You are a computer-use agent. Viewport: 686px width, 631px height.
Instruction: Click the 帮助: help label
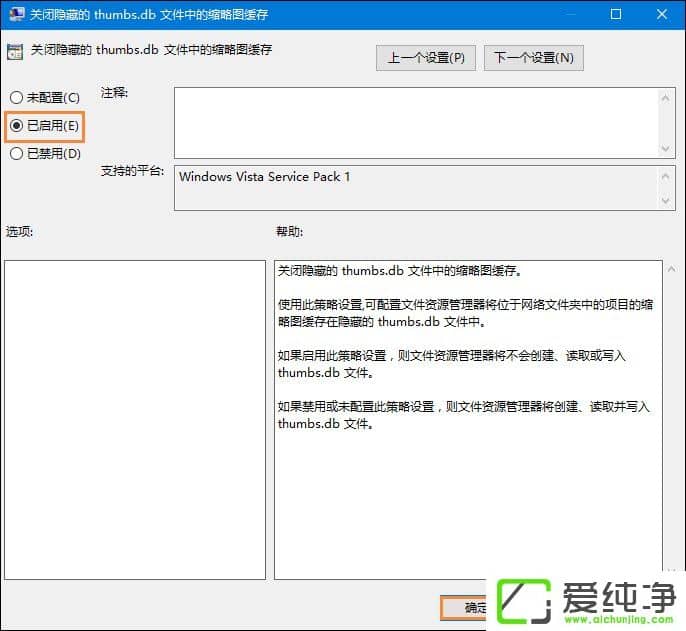pyautogui.click(x=289, y=231)
